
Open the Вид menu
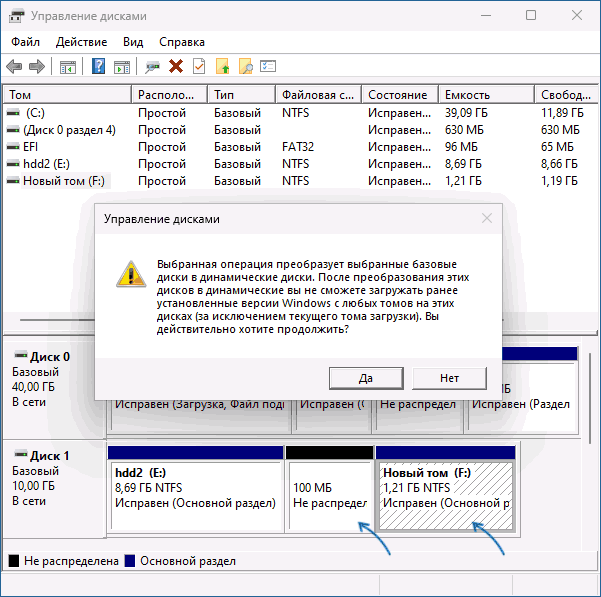pos(133,42)
